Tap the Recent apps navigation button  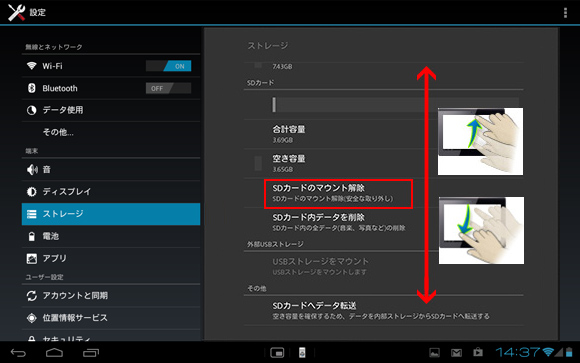[91, 353]
